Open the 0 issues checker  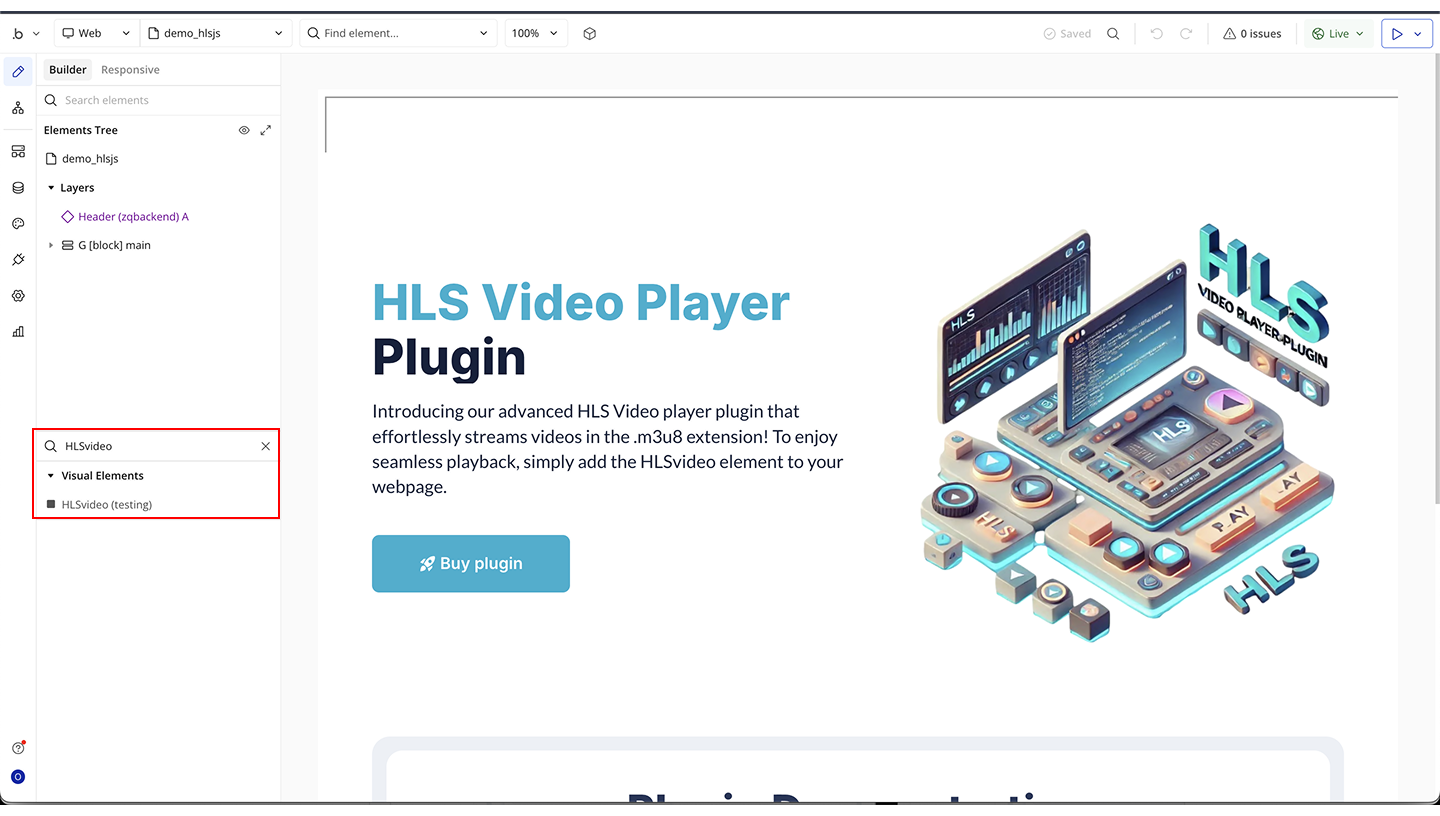tap(1252, 33)
